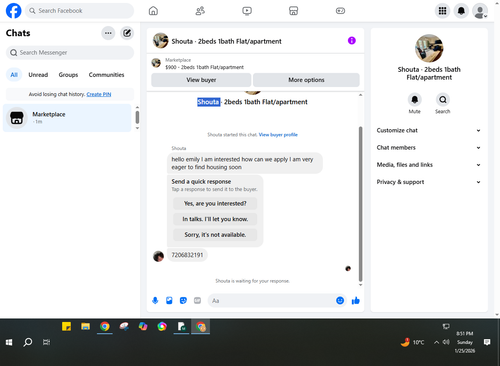The width and height of the screenshot is (500, 366).
Task: Click the chat list scrollbar thumb
Action: click(x=137, y=117)
